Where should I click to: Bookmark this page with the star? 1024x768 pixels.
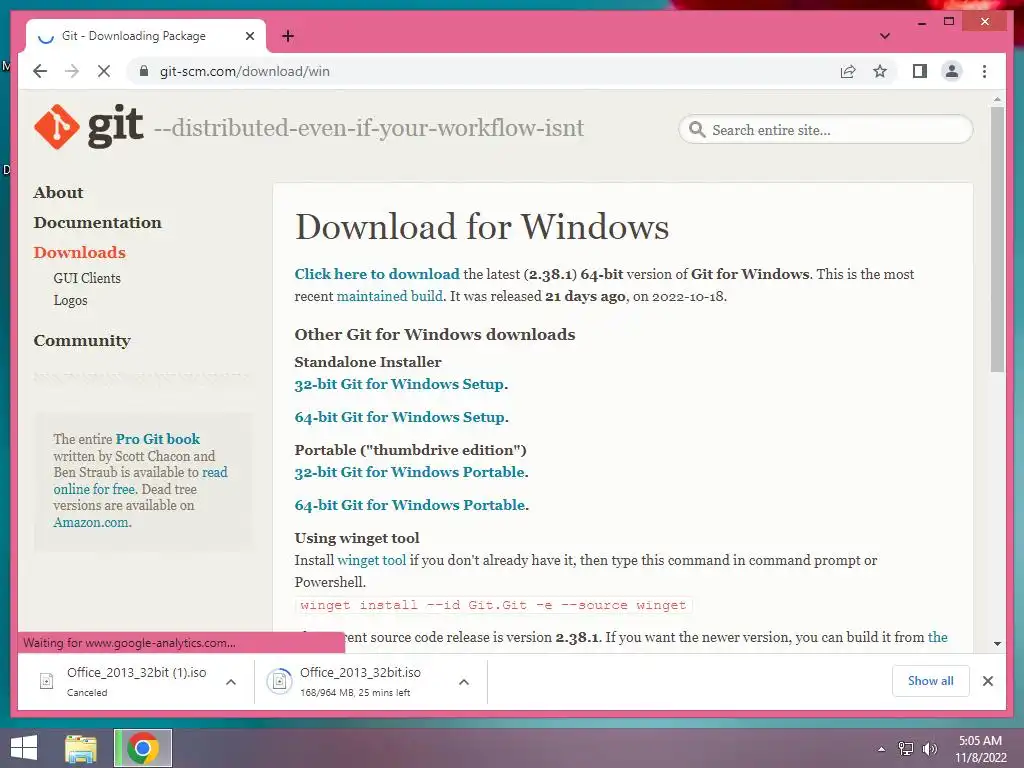tap(880, 71)
